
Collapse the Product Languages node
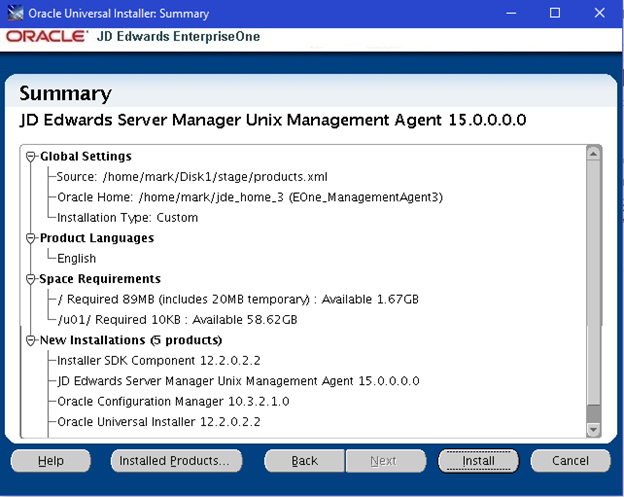(31, 238)
